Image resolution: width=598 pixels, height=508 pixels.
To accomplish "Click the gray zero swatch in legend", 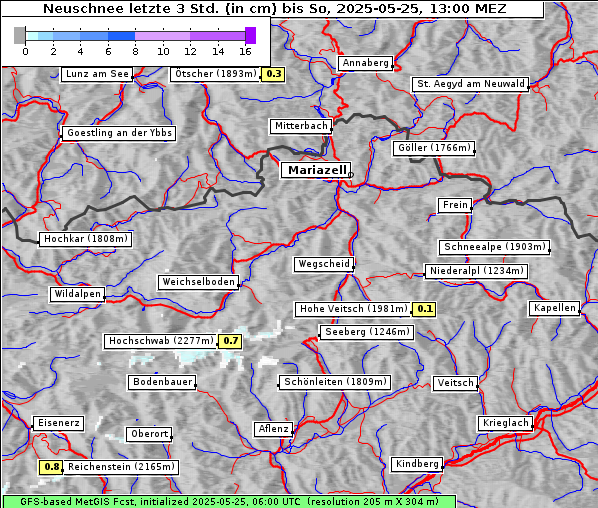I will 19,35.
